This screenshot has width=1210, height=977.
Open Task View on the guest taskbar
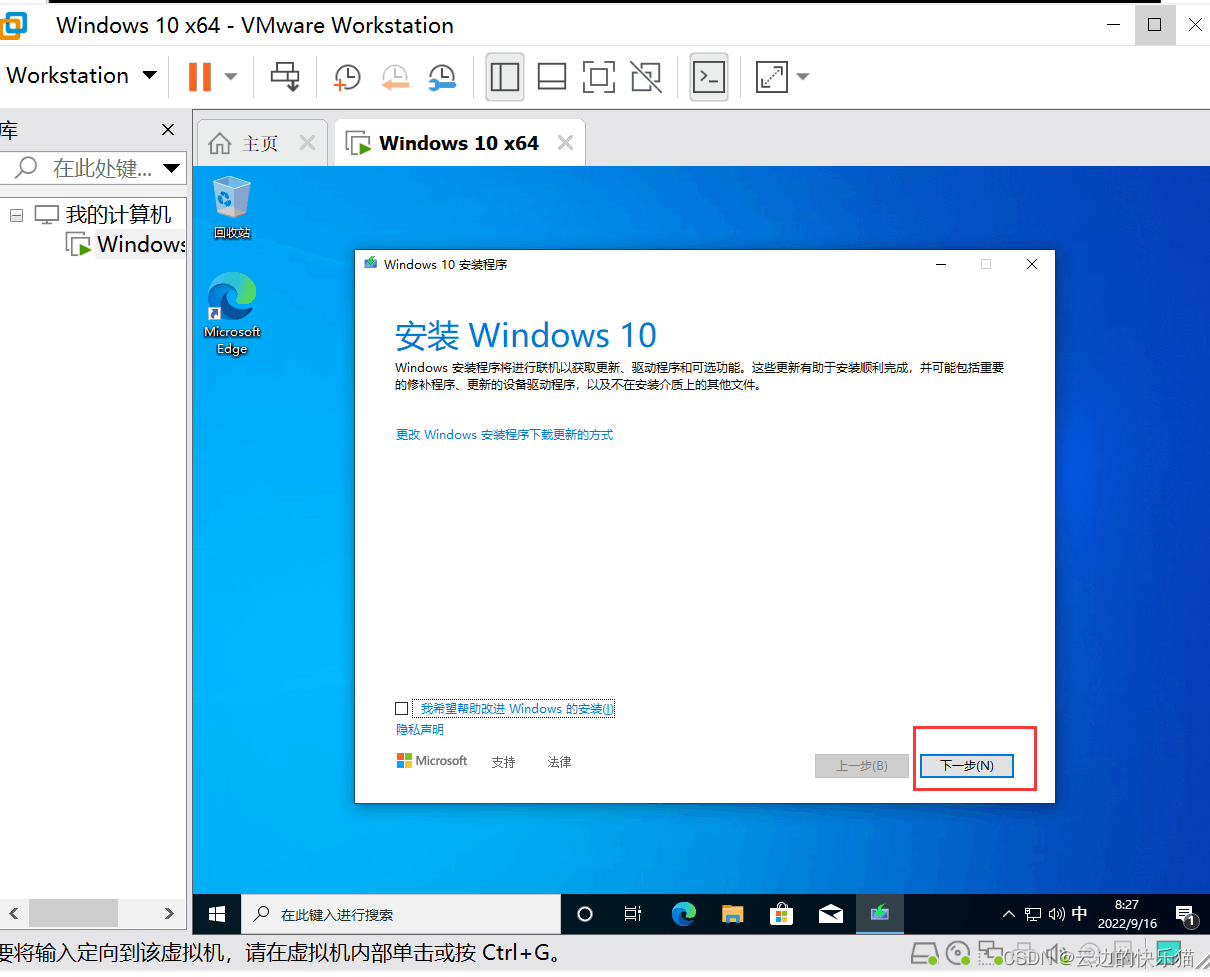632,914
